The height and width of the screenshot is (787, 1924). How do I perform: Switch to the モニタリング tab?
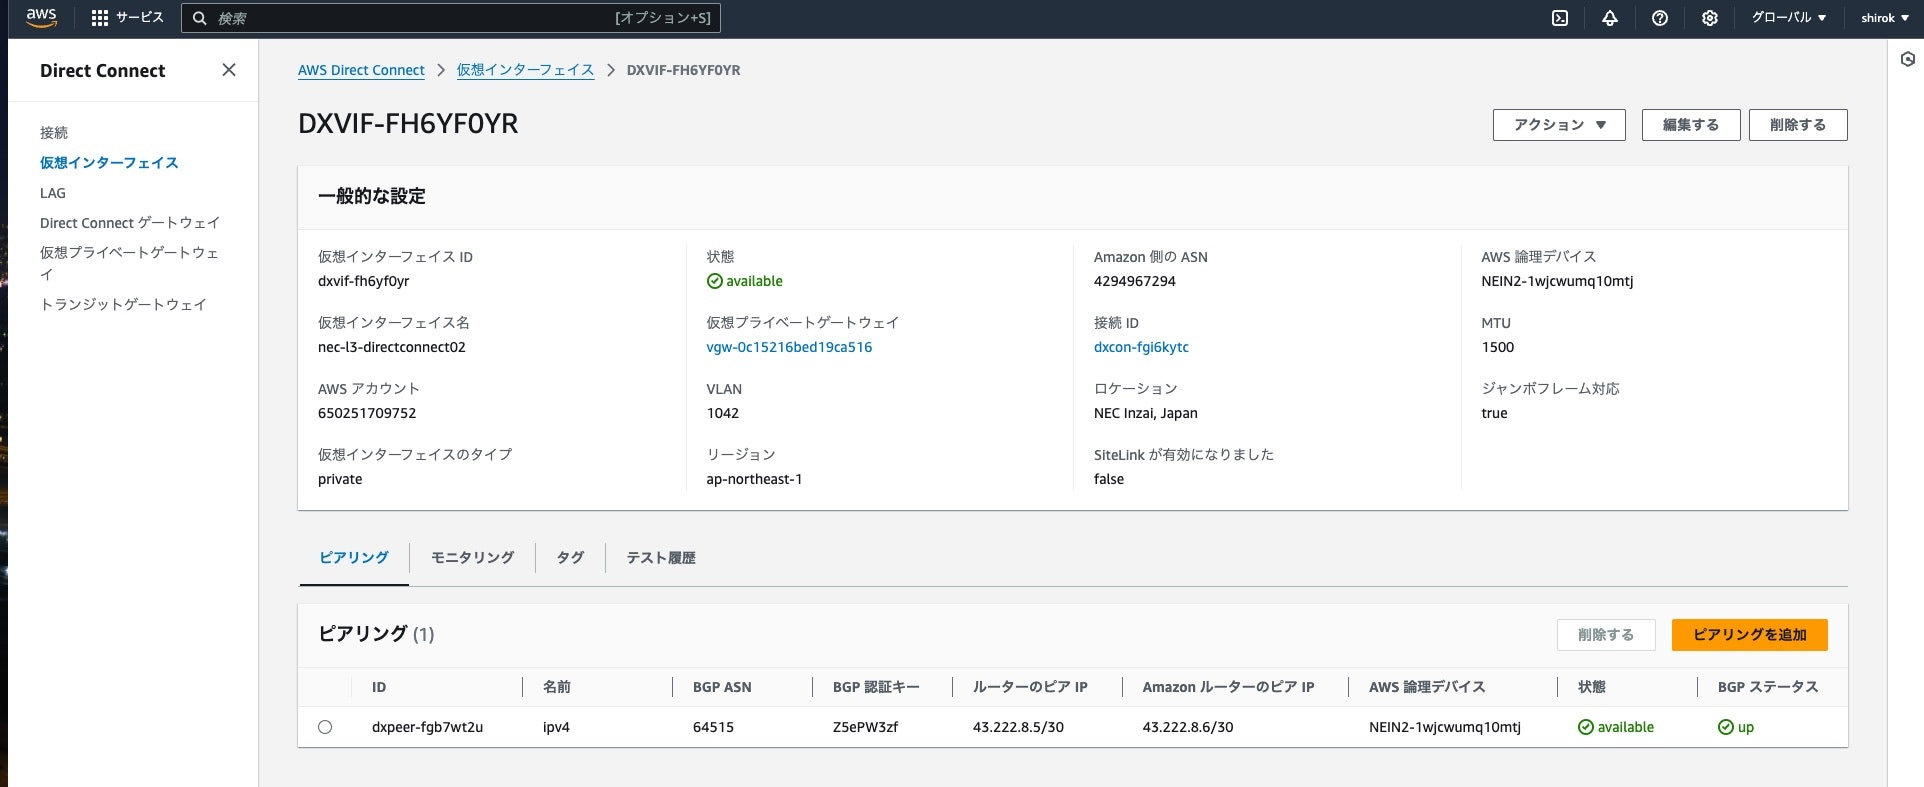(x=473, y=558)
